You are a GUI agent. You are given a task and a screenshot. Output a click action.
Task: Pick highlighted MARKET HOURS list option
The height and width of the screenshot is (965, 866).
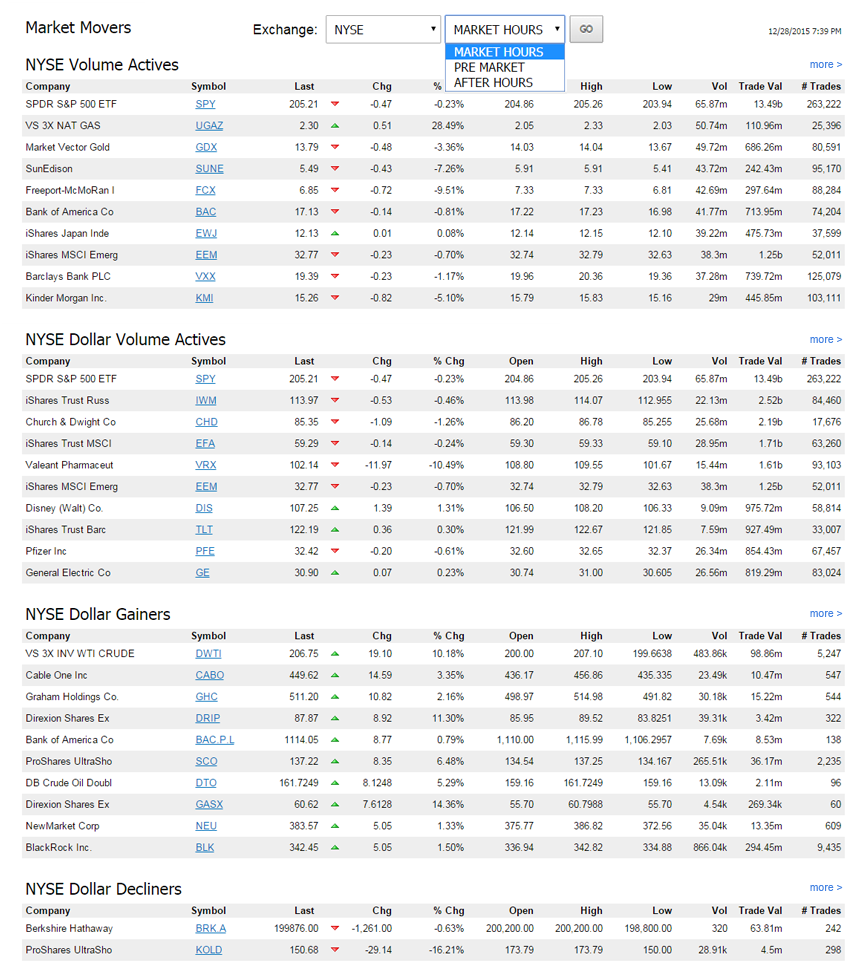(x=498, y=52)
